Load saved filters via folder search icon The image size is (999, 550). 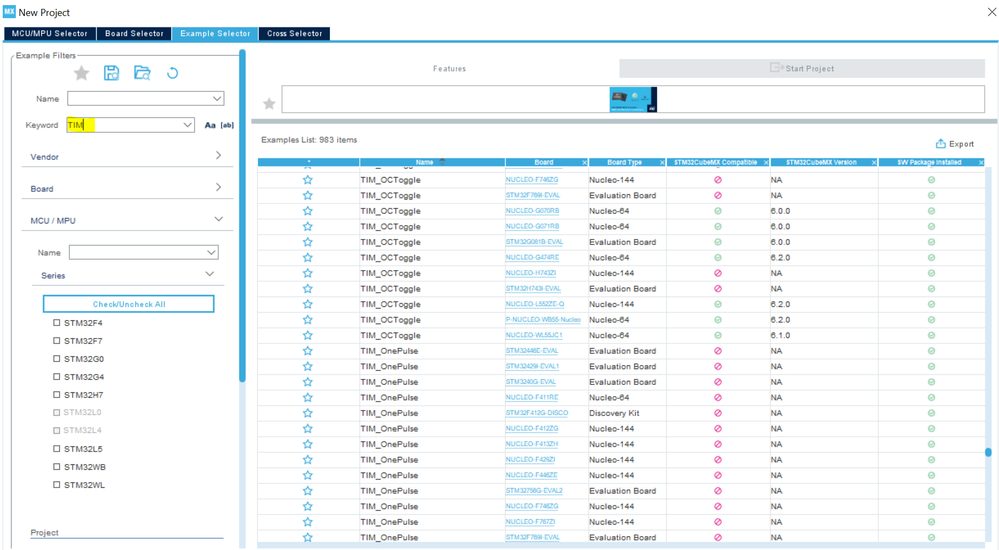(x=142, y=73)
